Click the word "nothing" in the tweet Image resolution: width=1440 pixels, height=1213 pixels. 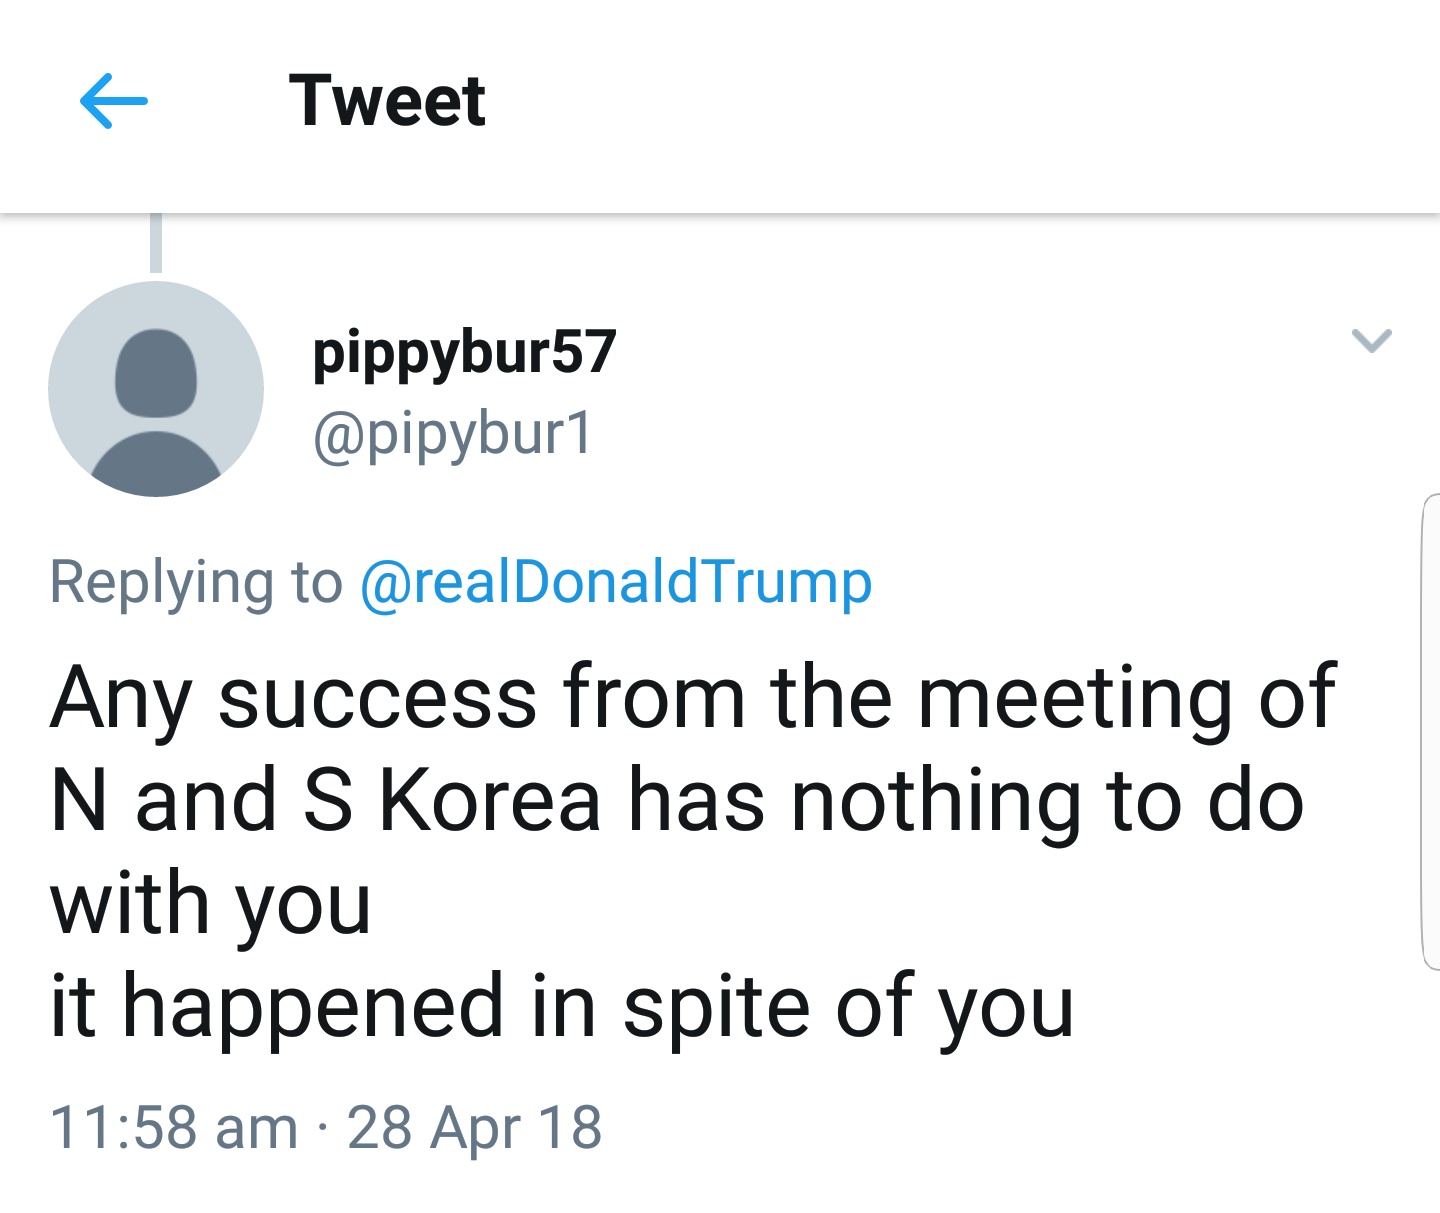point(936,800)
